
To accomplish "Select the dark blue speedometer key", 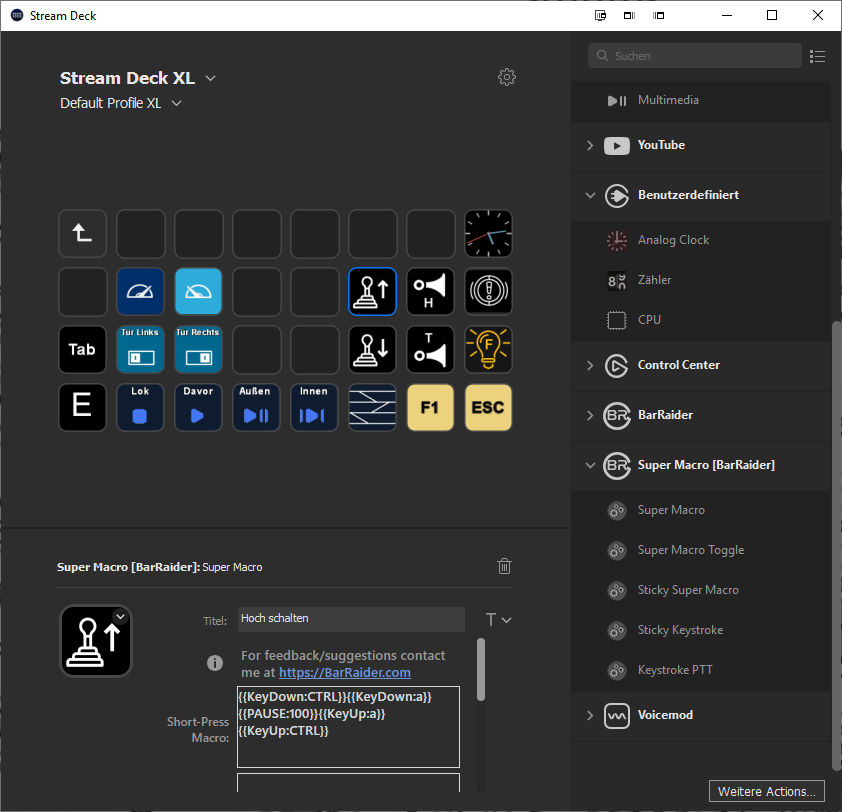I will [140, 292].
